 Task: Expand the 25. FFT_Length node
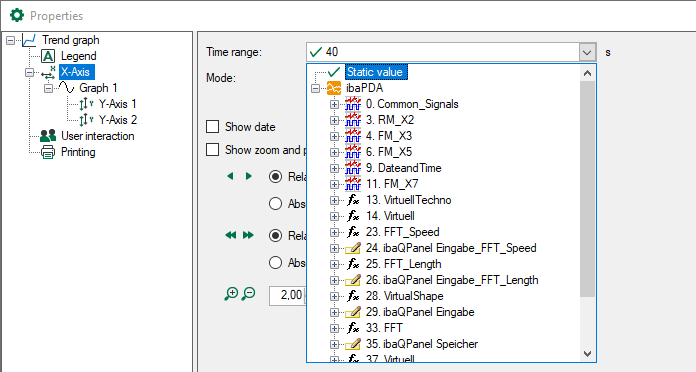334,264
